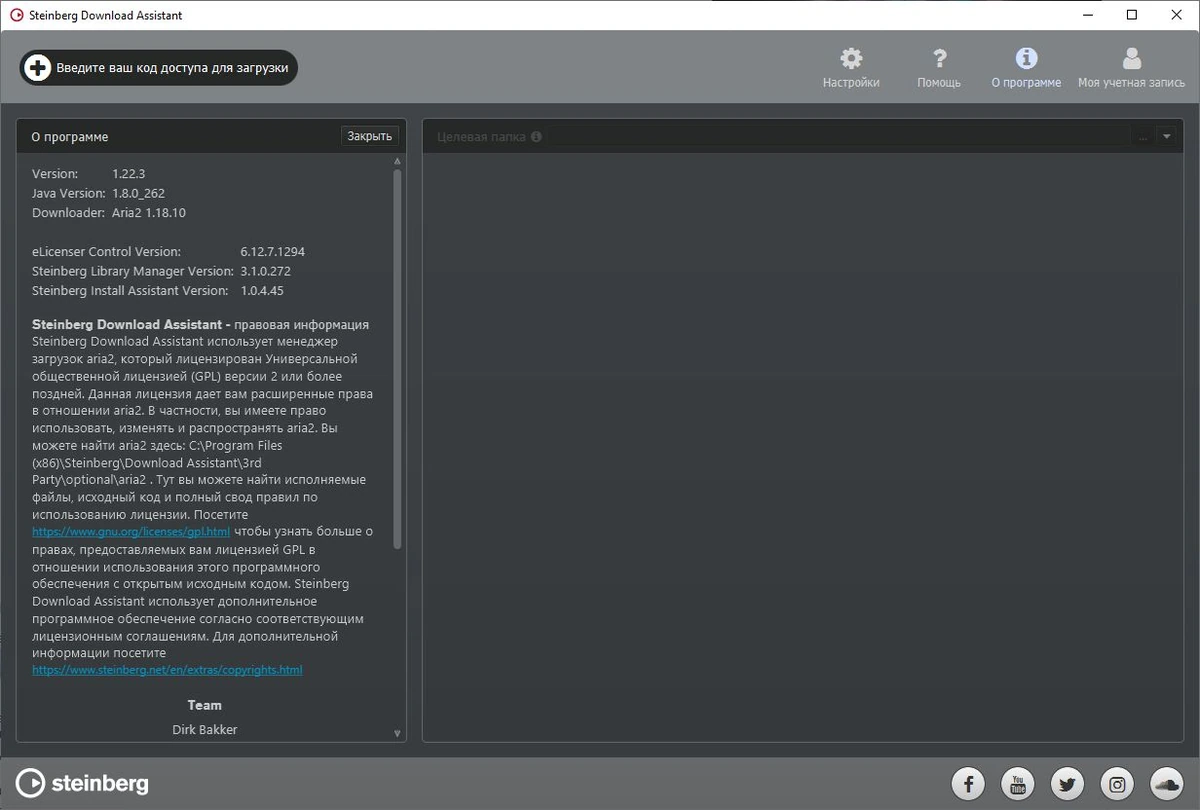This screenshot has width=1200, height=810.
Task: Click Library Manager Version 3.1.0.272
Action: click(x=266, y=271)
